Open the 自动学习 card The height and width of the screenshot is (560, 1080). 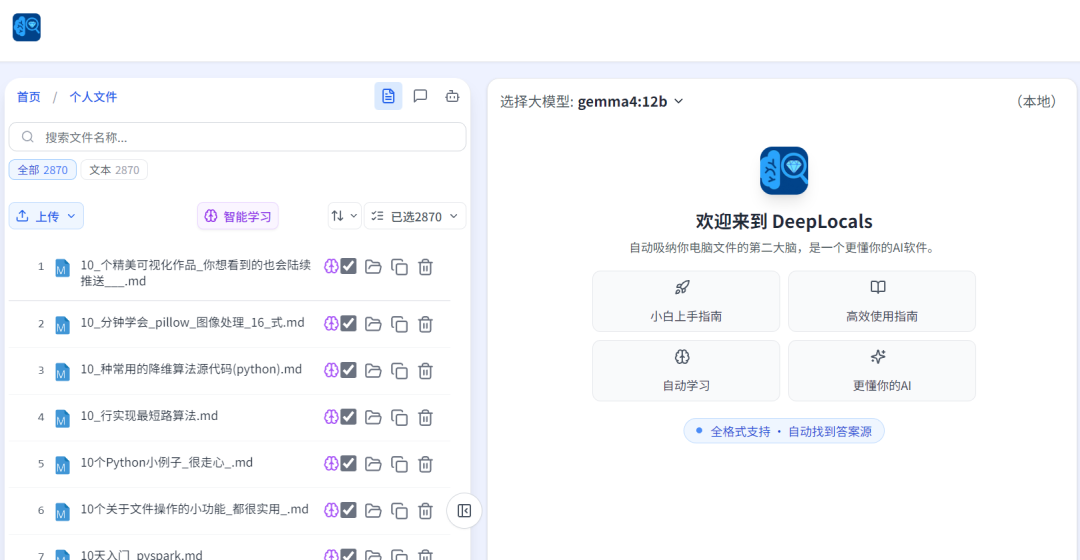(686, 371)
